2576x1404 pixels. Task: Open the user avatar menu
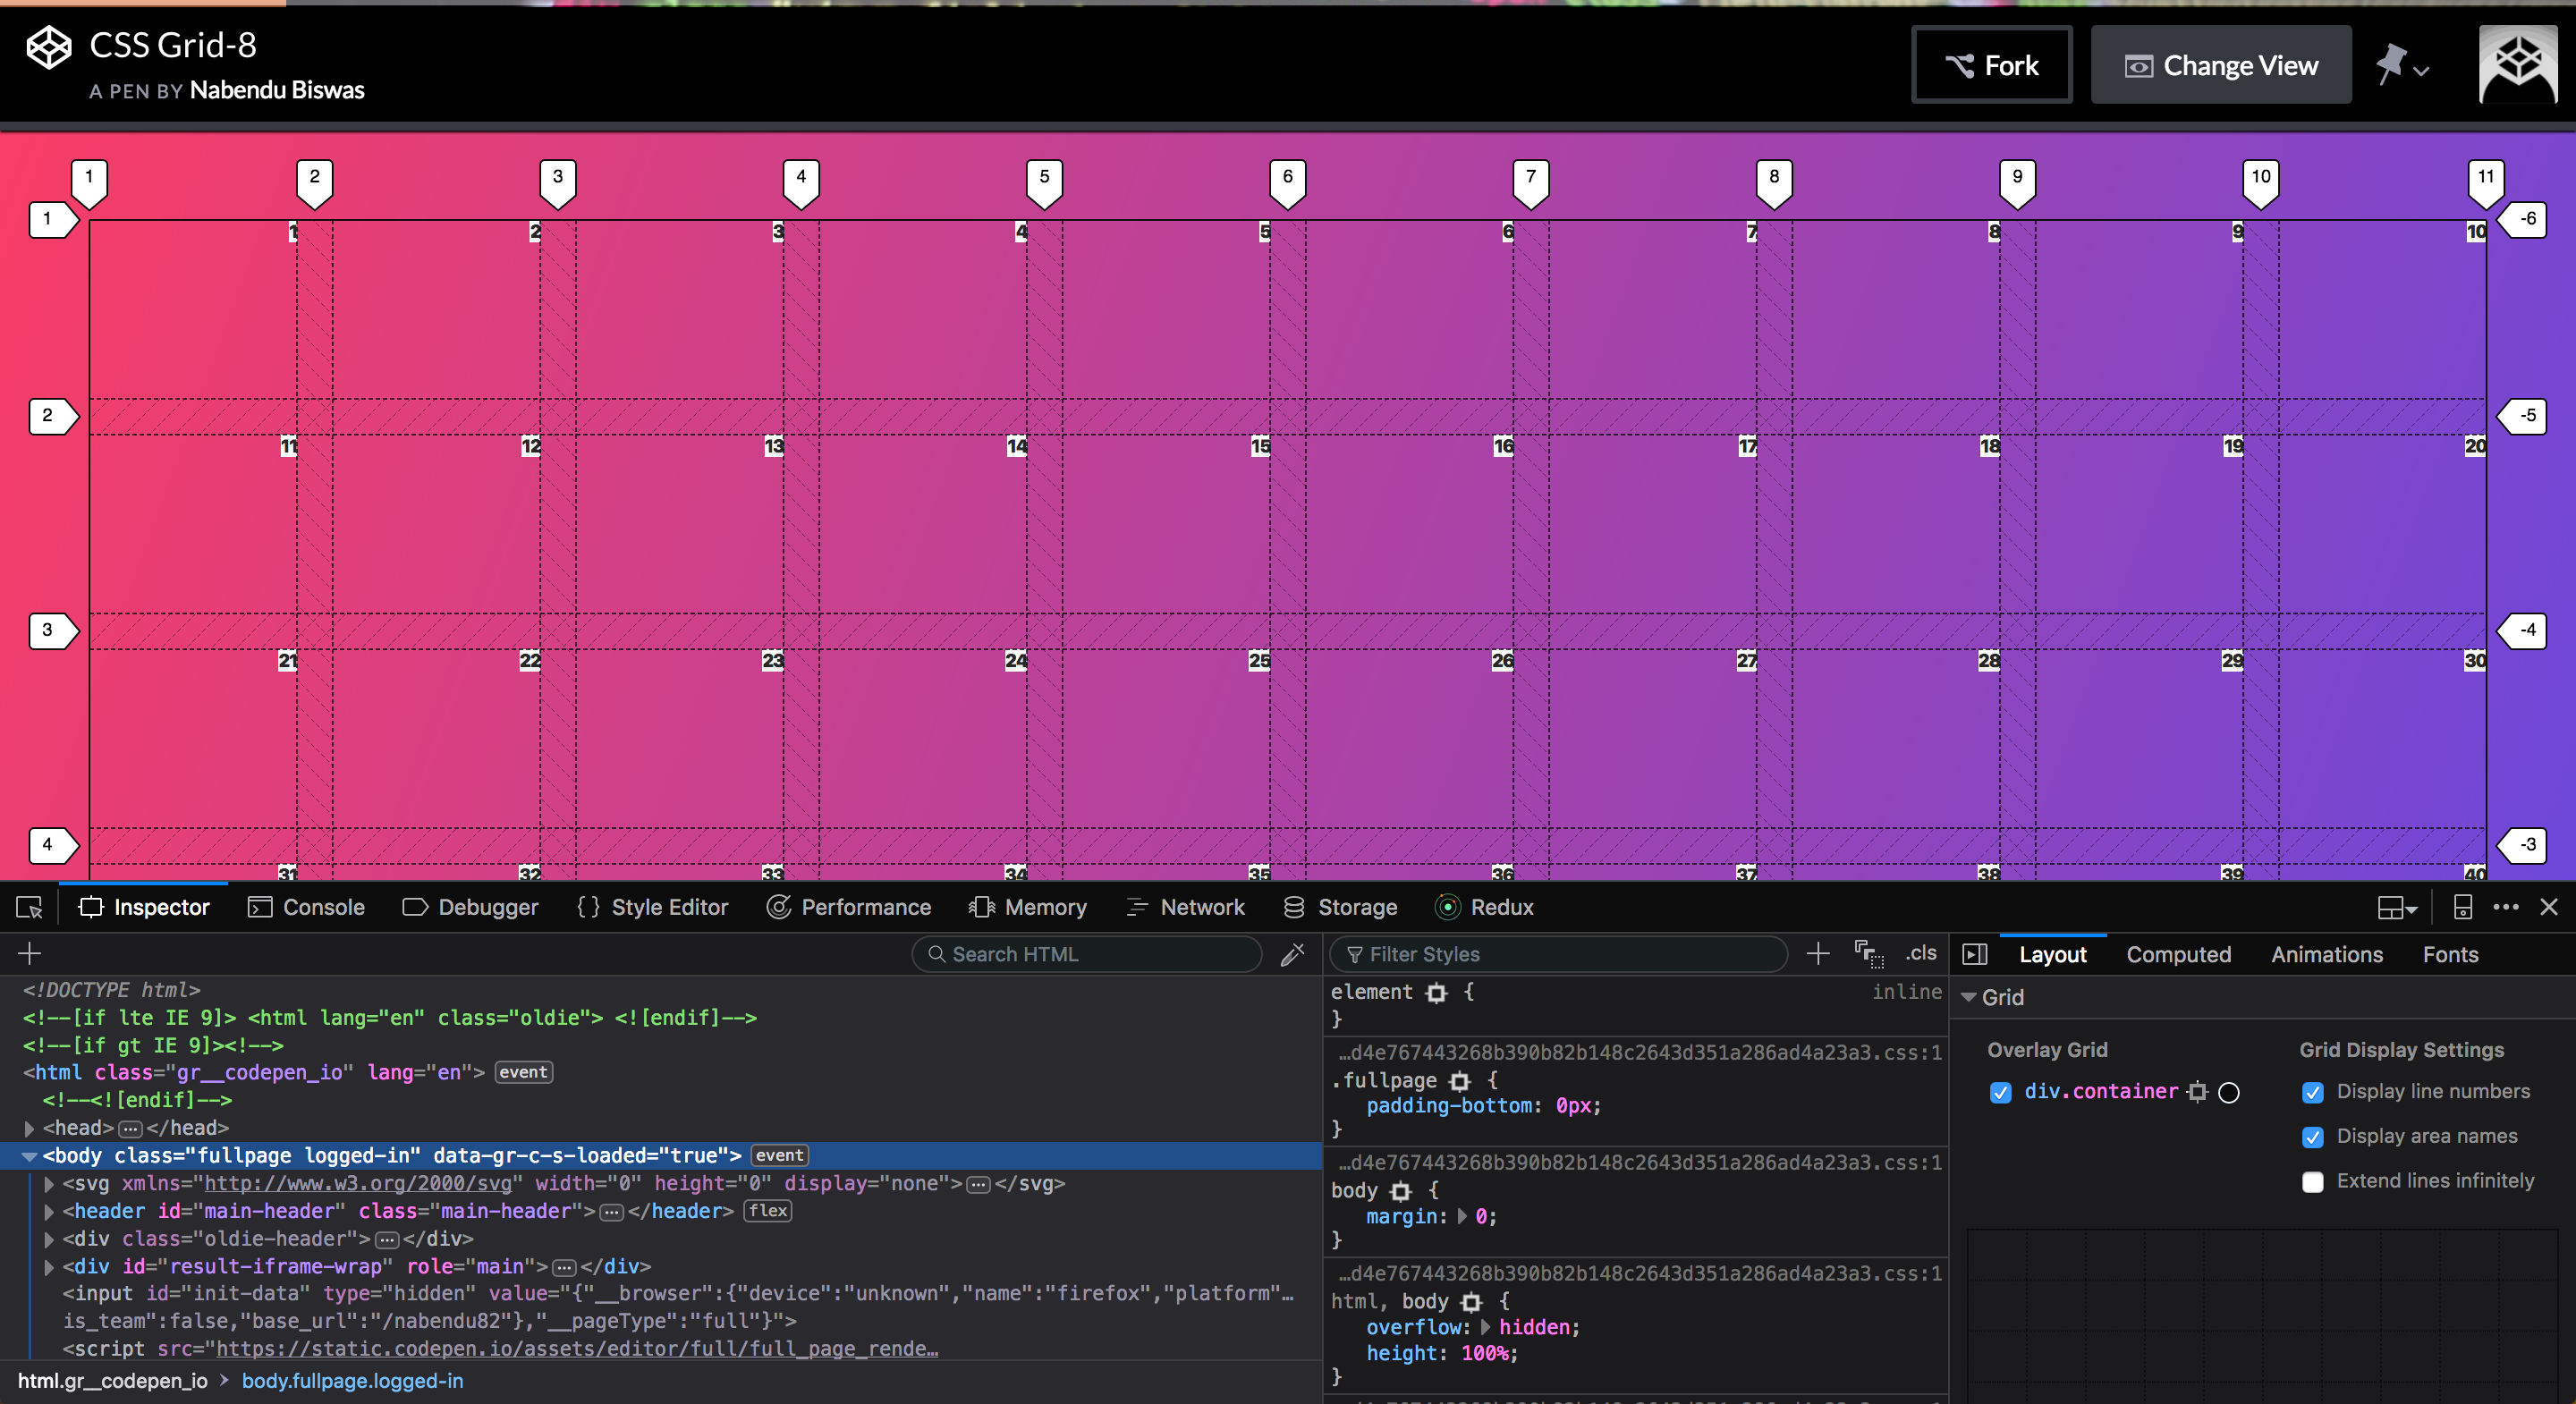point(2518,65)
